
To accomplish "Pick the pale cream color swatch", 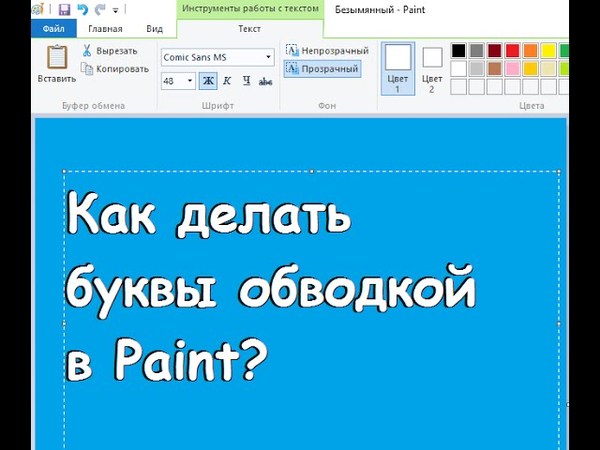I will 548,69.
